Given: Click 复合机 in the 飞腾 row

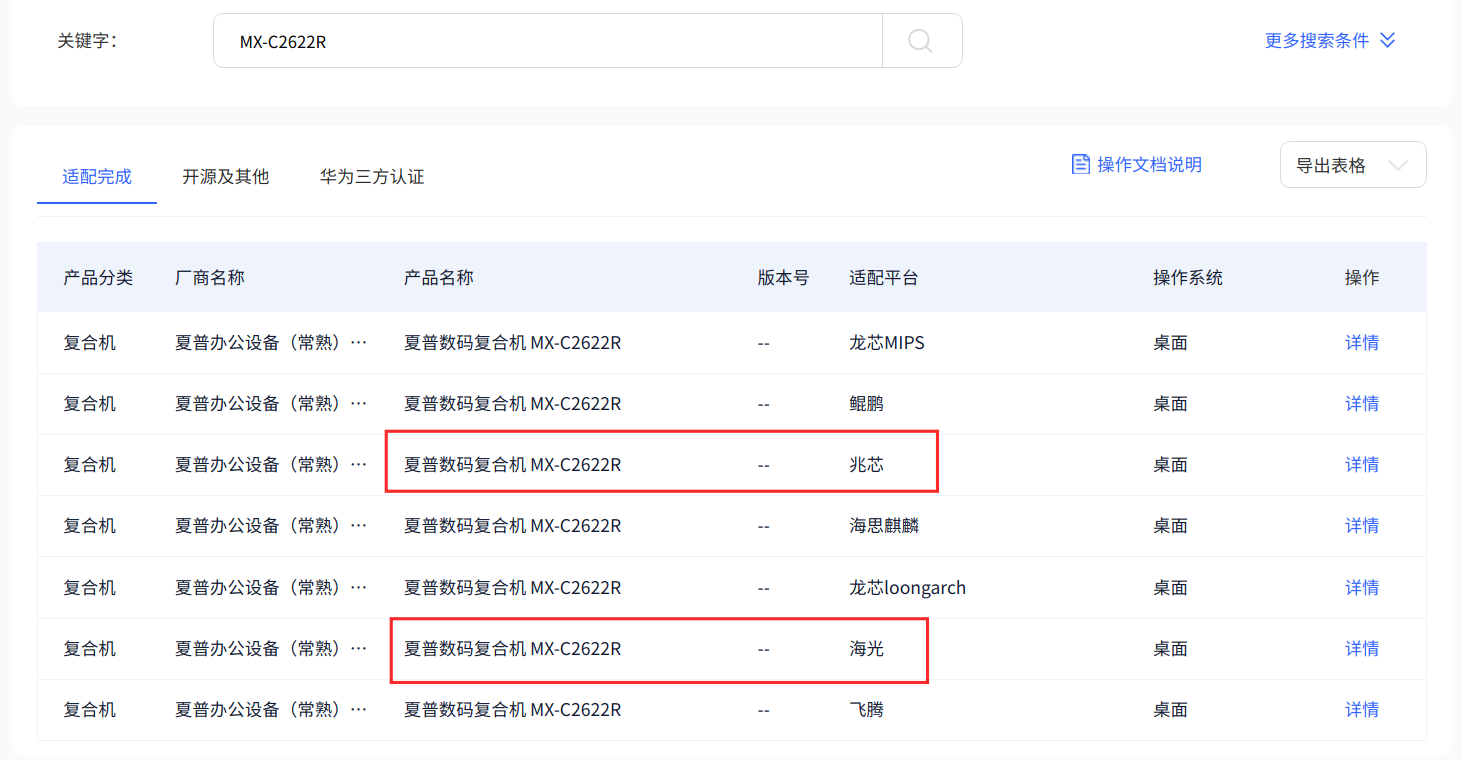Looking at the screenshot, I should point(90,710).
